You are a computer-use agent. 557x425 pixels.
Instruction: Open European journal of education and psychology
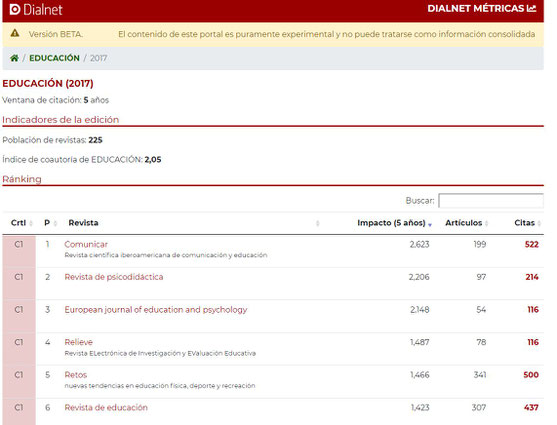(x=156, y=310)
